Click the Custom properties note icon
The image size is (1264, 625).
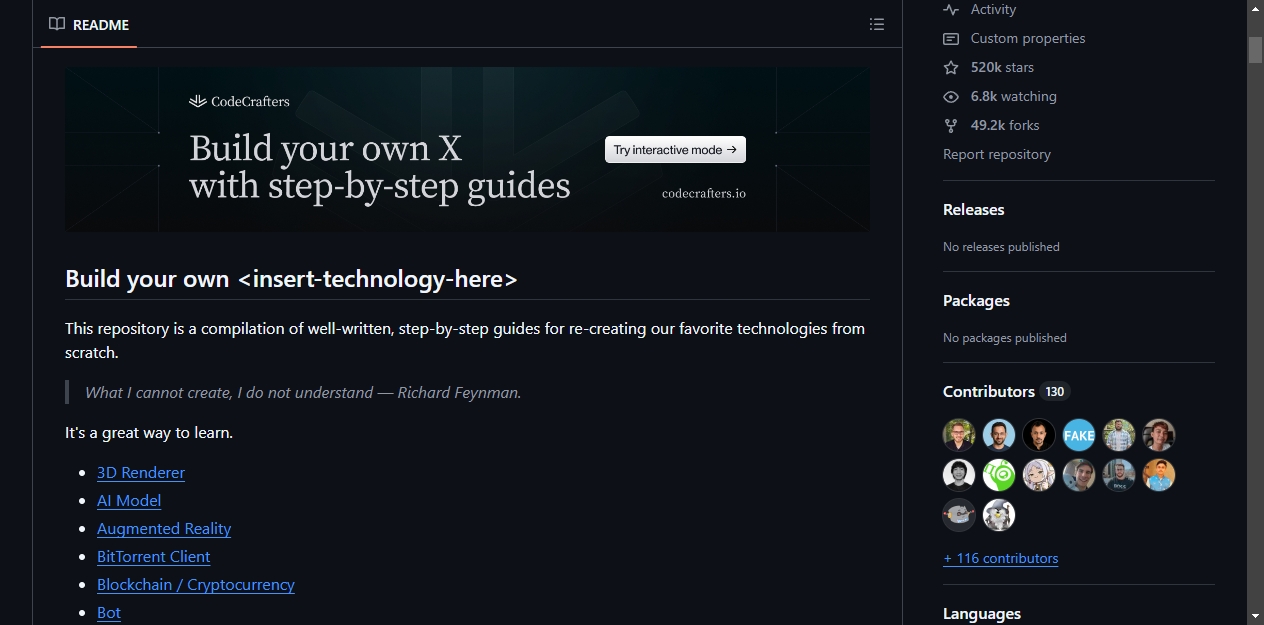951,38
